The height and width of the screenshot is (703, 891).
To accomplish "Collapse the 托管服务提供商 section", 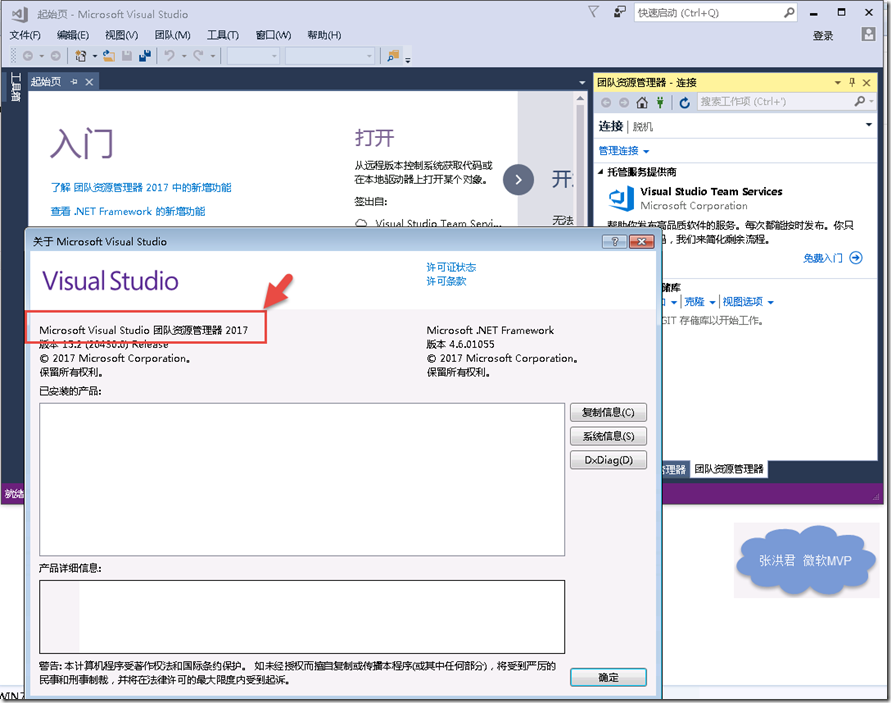I will pos(602,172).
